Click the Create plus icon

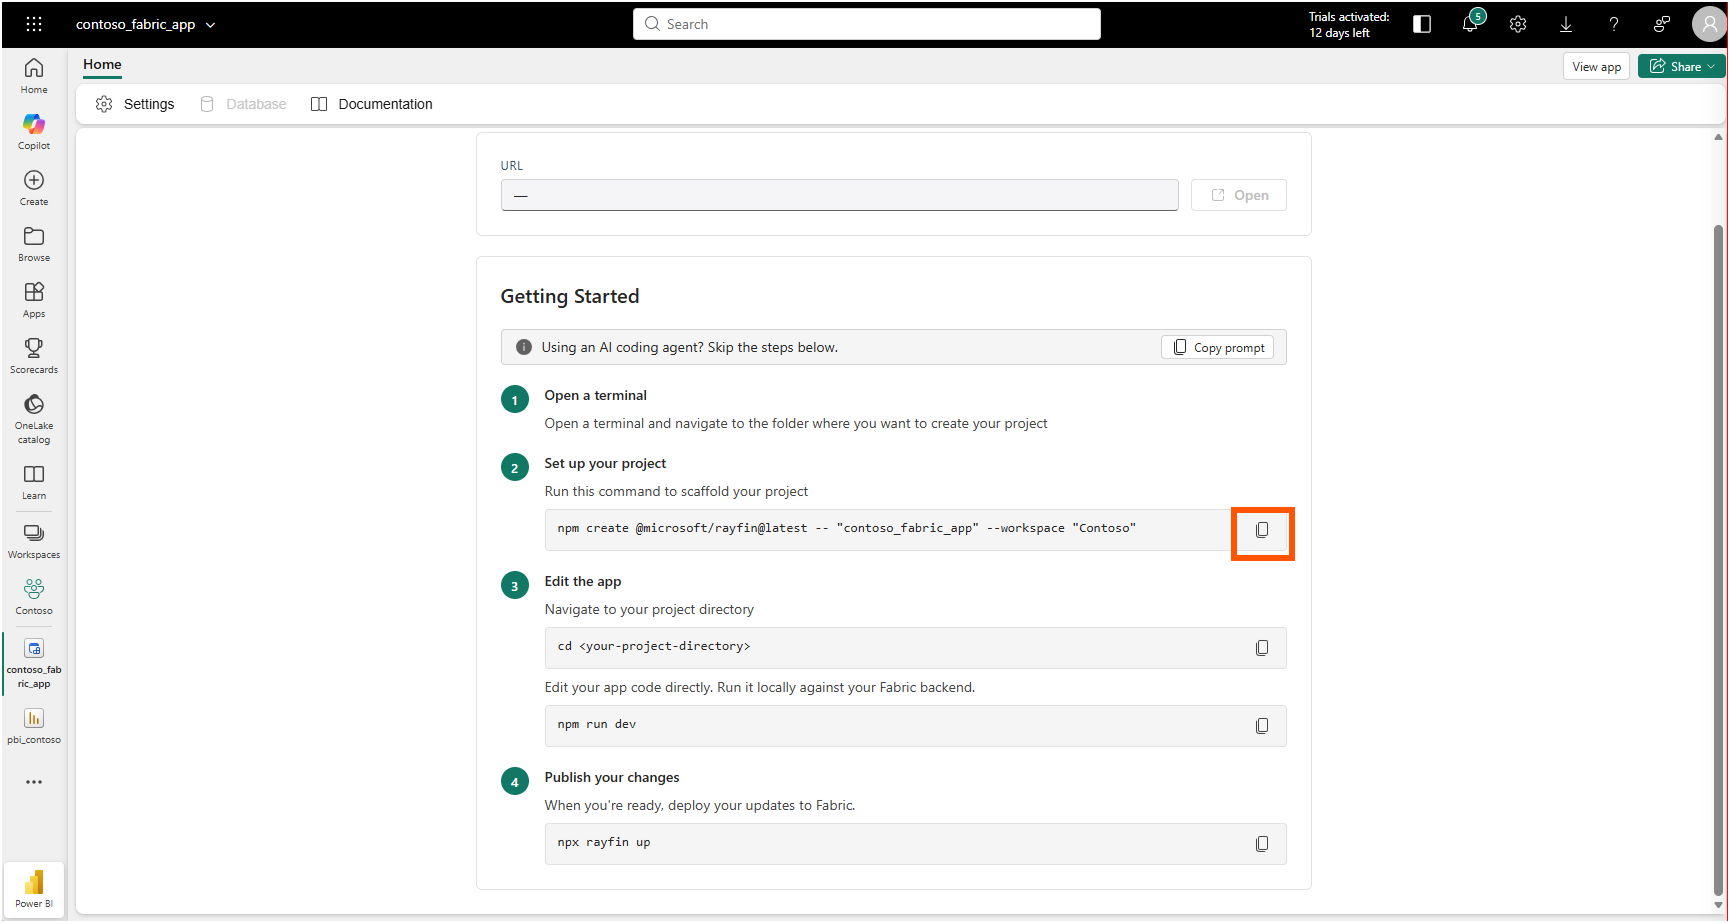pos(34,180)
